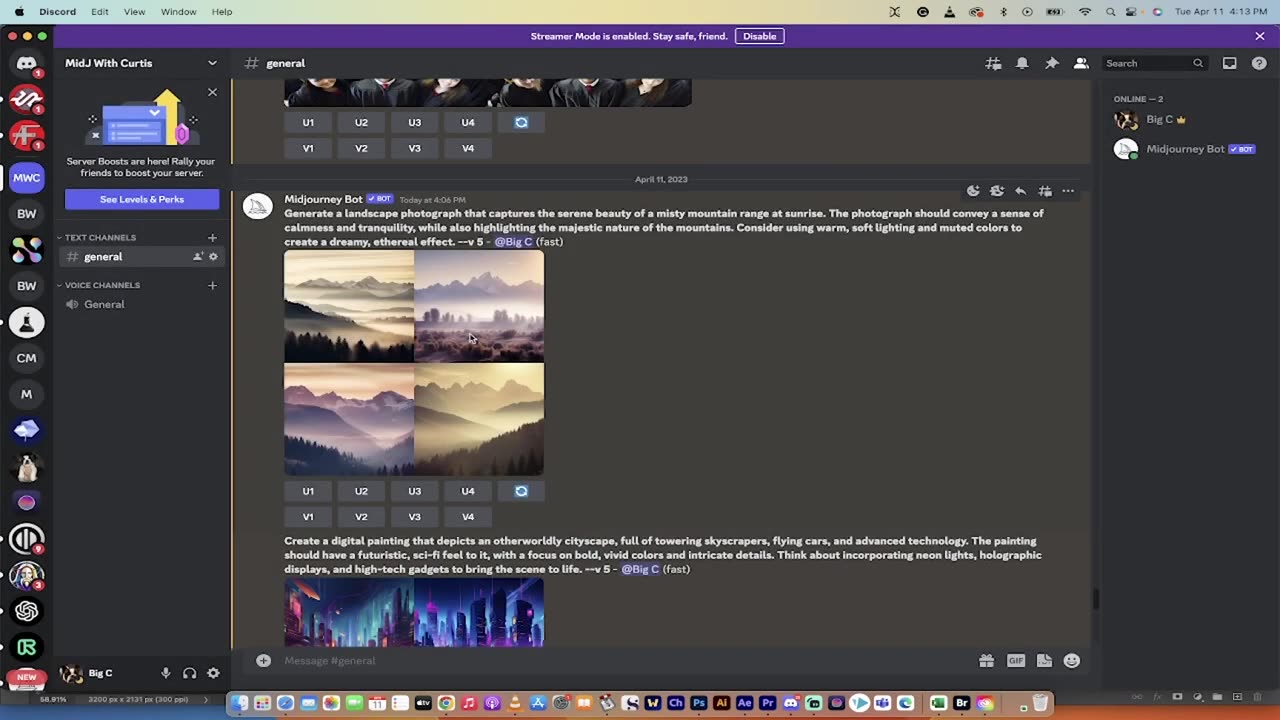Disable Streamer Mode

(759, 36)
